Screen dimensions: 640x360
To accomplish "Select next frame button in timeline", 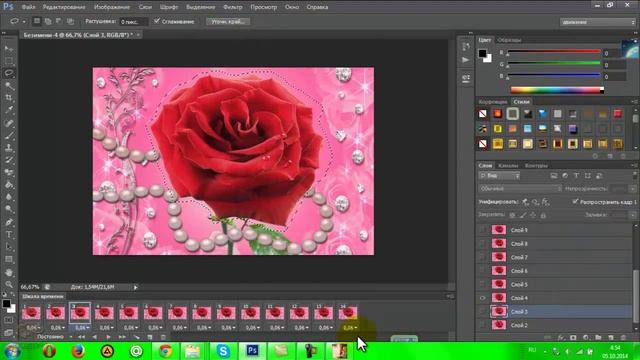I will (x=122, y=337).
